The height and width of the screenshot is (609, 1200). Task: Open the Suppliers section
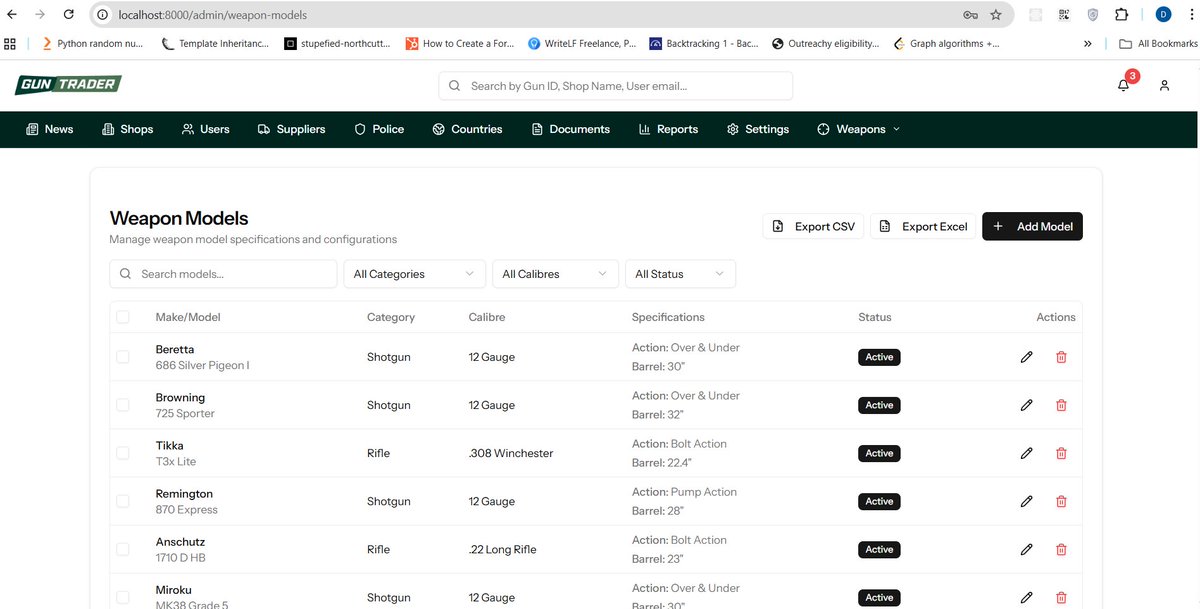tap(292, 129)
